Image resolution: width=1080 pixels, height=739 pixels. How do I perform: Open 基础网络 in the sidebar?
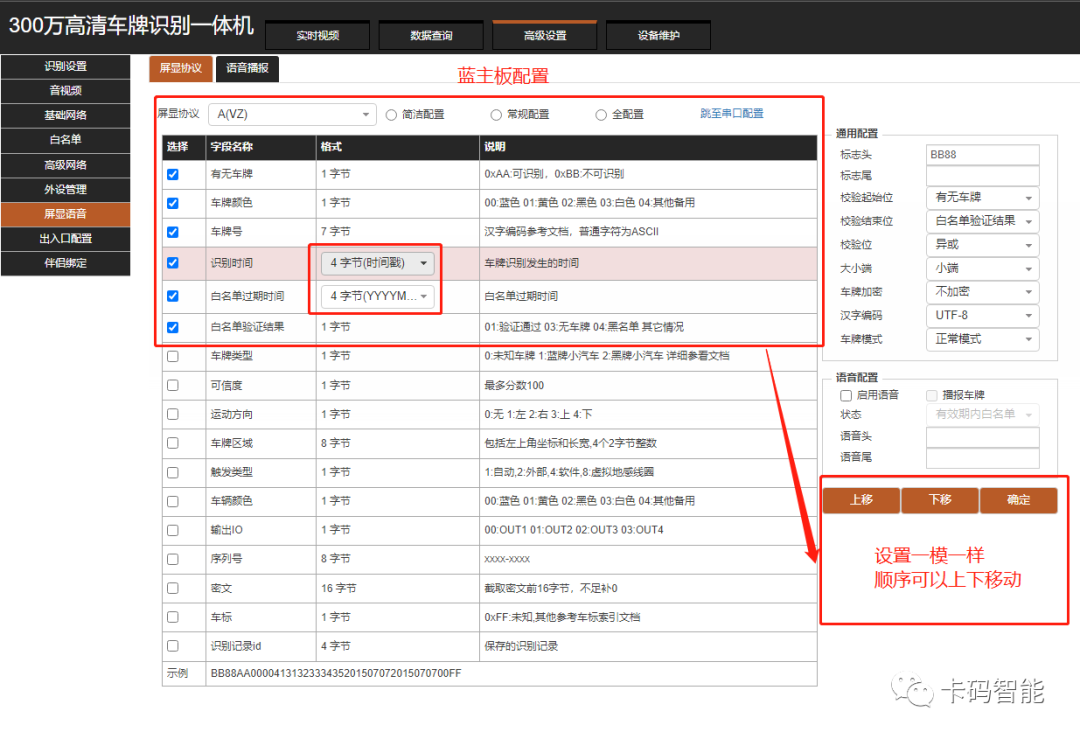point(65,116)
